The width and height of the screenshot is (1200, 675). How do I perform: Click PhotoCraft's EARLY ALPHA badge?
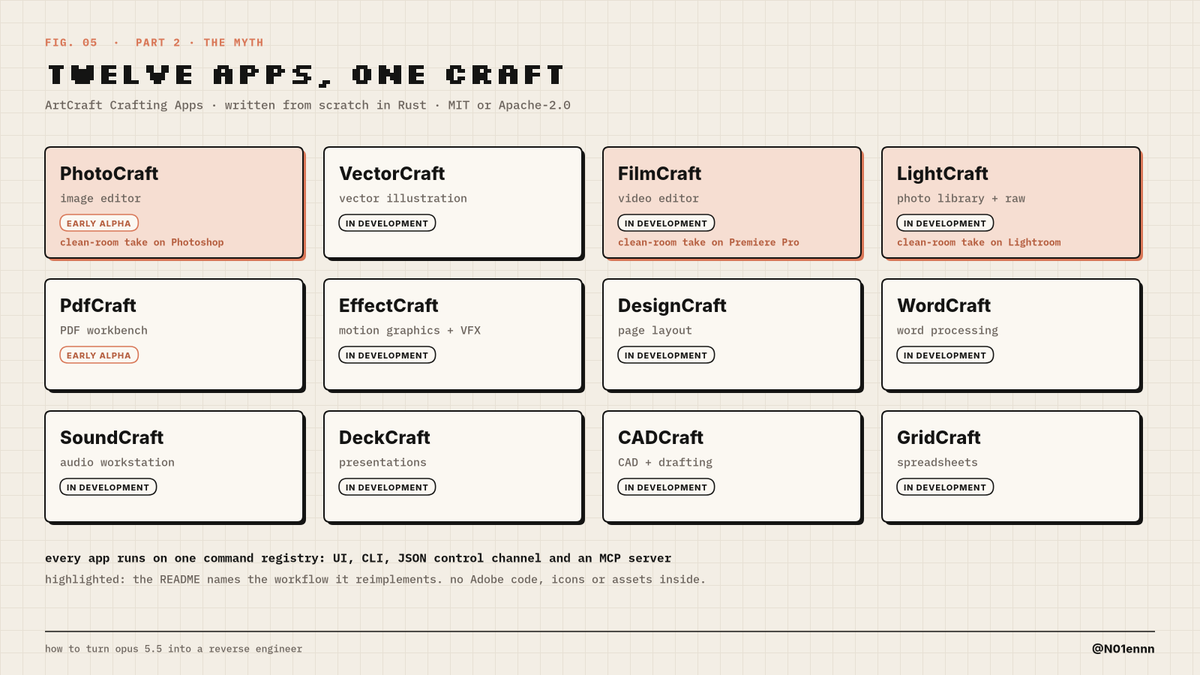pos(99,223)
